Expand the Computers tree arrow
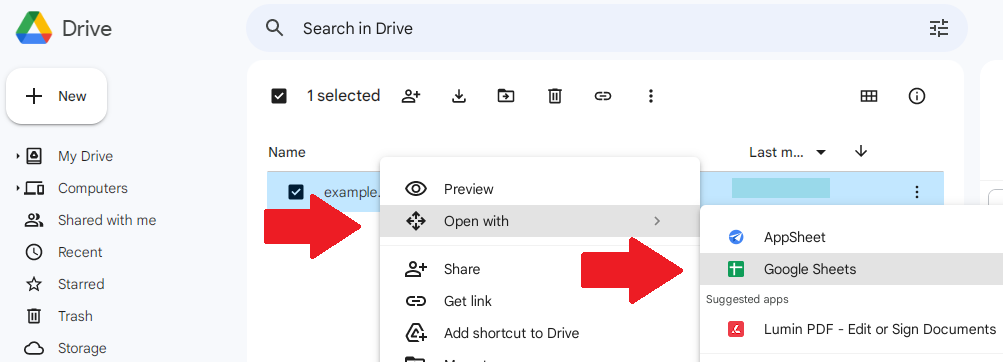This screenshot has width=1003, height=362. point(18,188)
